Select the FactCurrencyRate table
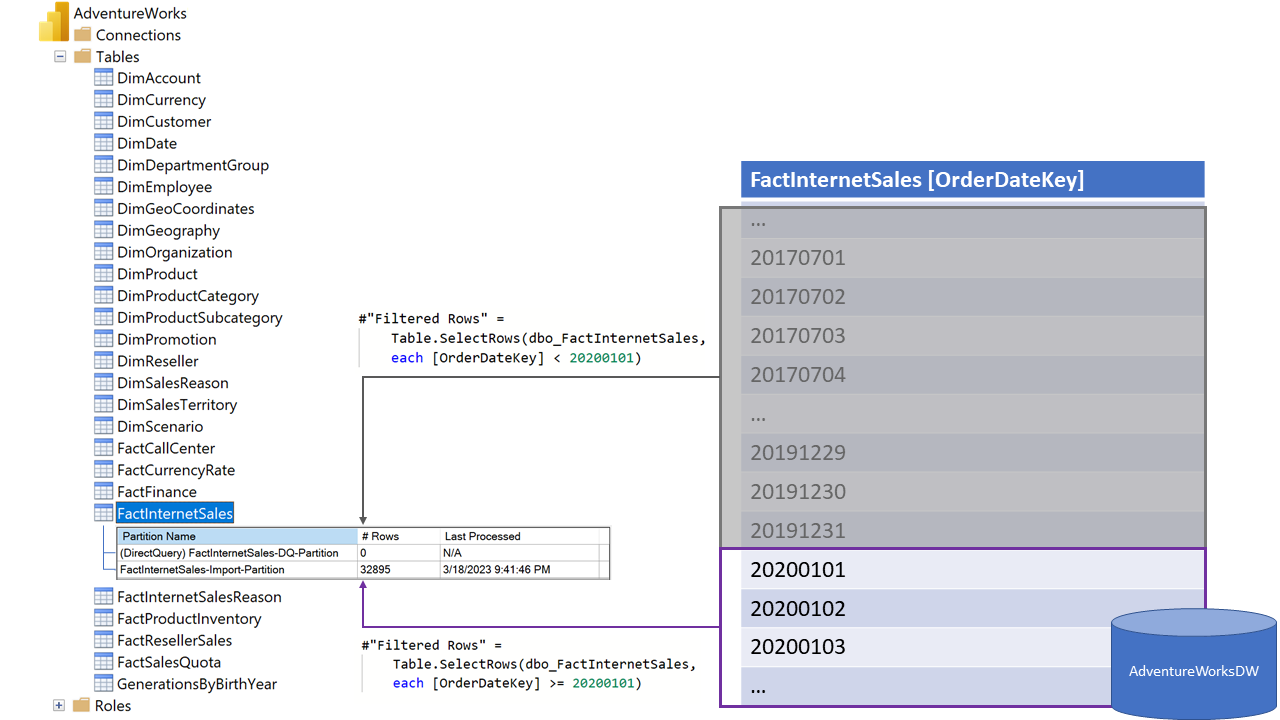Screen dimensions: 1280x720 click(176, 470)
